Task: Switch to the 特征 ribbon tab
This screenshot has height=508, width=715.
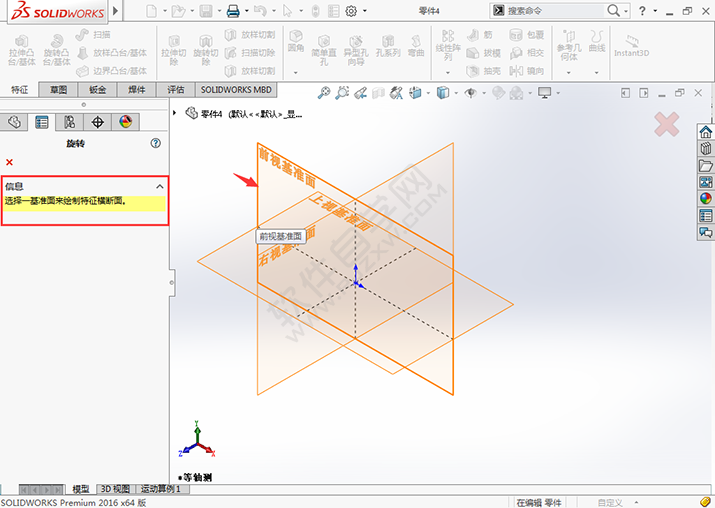Action: click(x=19, y=90)
